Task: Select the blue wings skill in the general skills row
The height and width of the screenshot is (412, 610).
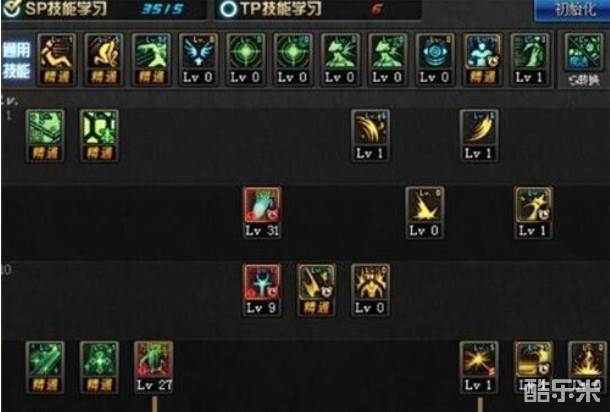Action: pyautogui.click(x=198, y=59)
